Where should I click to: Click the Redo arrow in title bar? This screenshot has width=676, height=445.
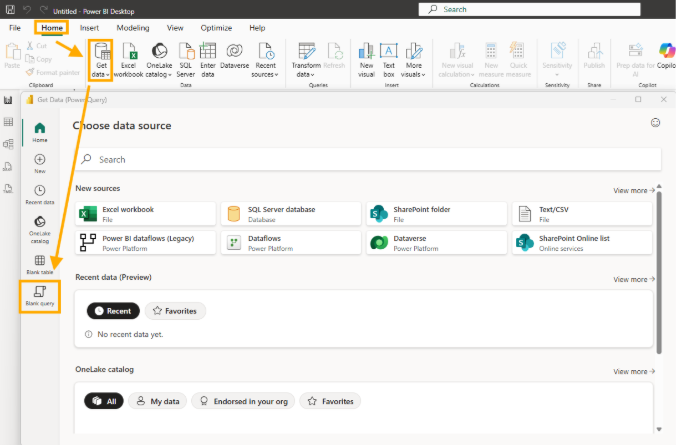pyautogui.click(x=43, y=9)
